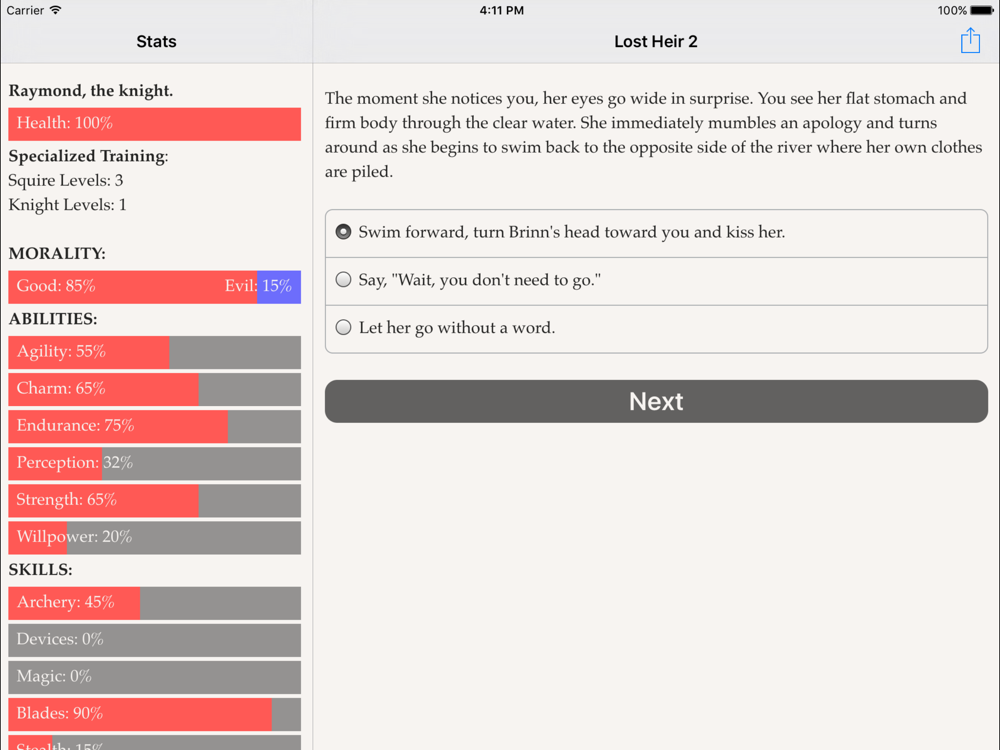Image resolution: width=1000 pixels, height=750 pixels.
Task: Click the Blades 90% skill bar
Action: point(154,714)
